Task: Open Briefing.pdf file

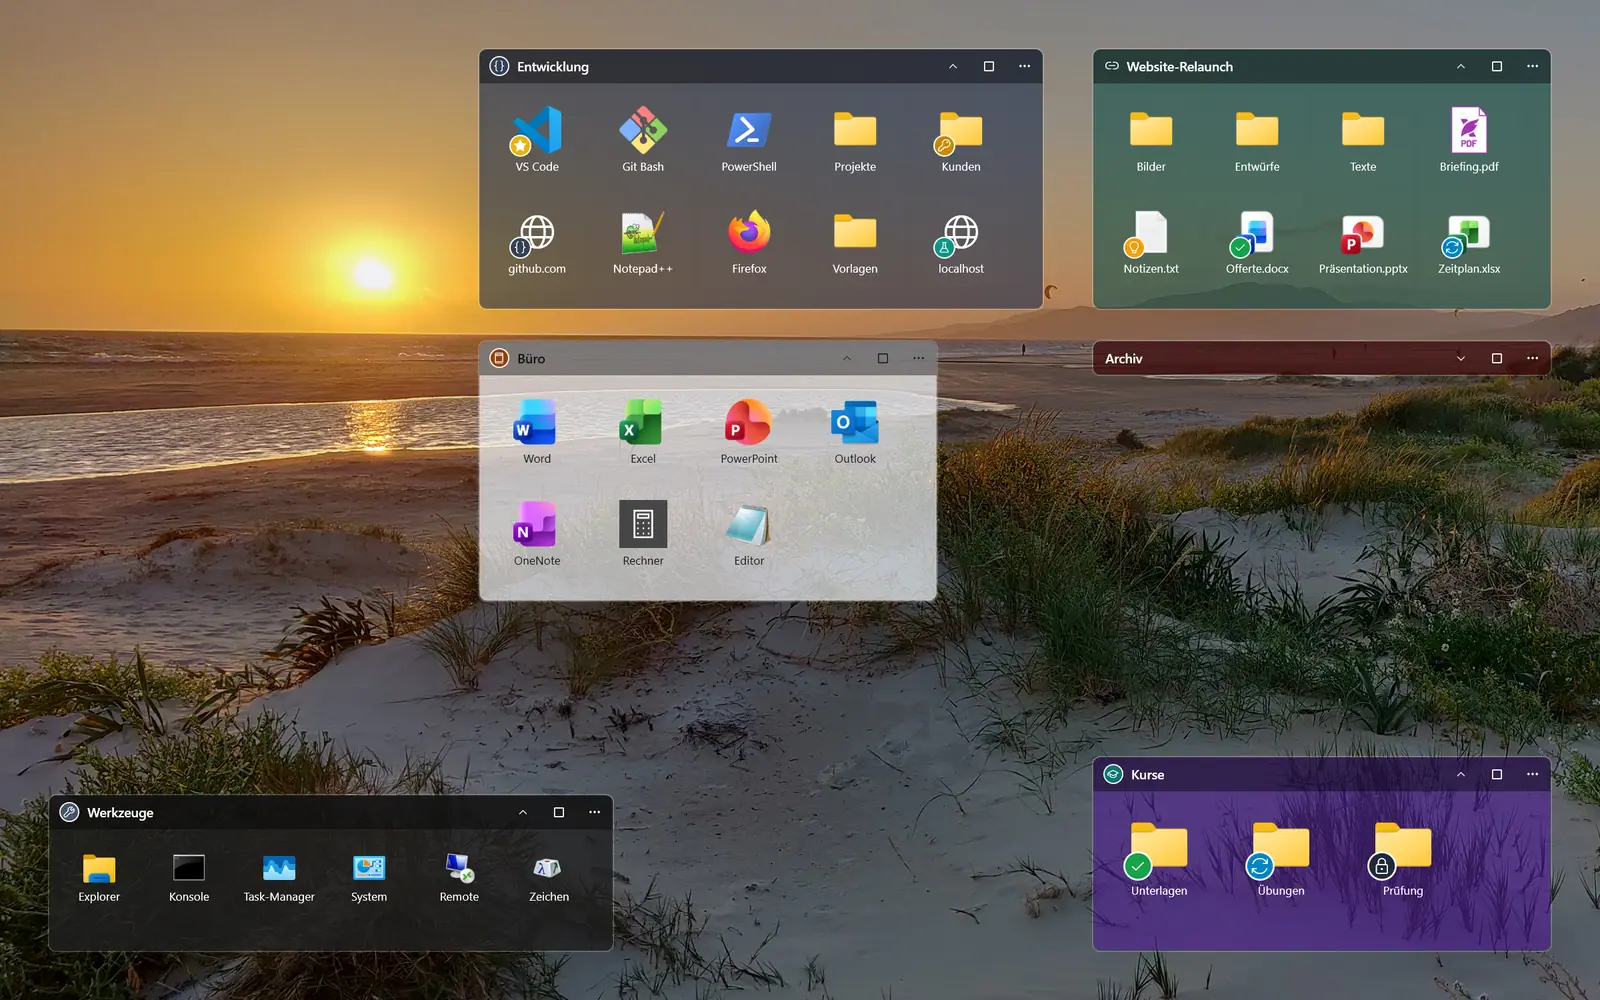Action: [1469, 139]
